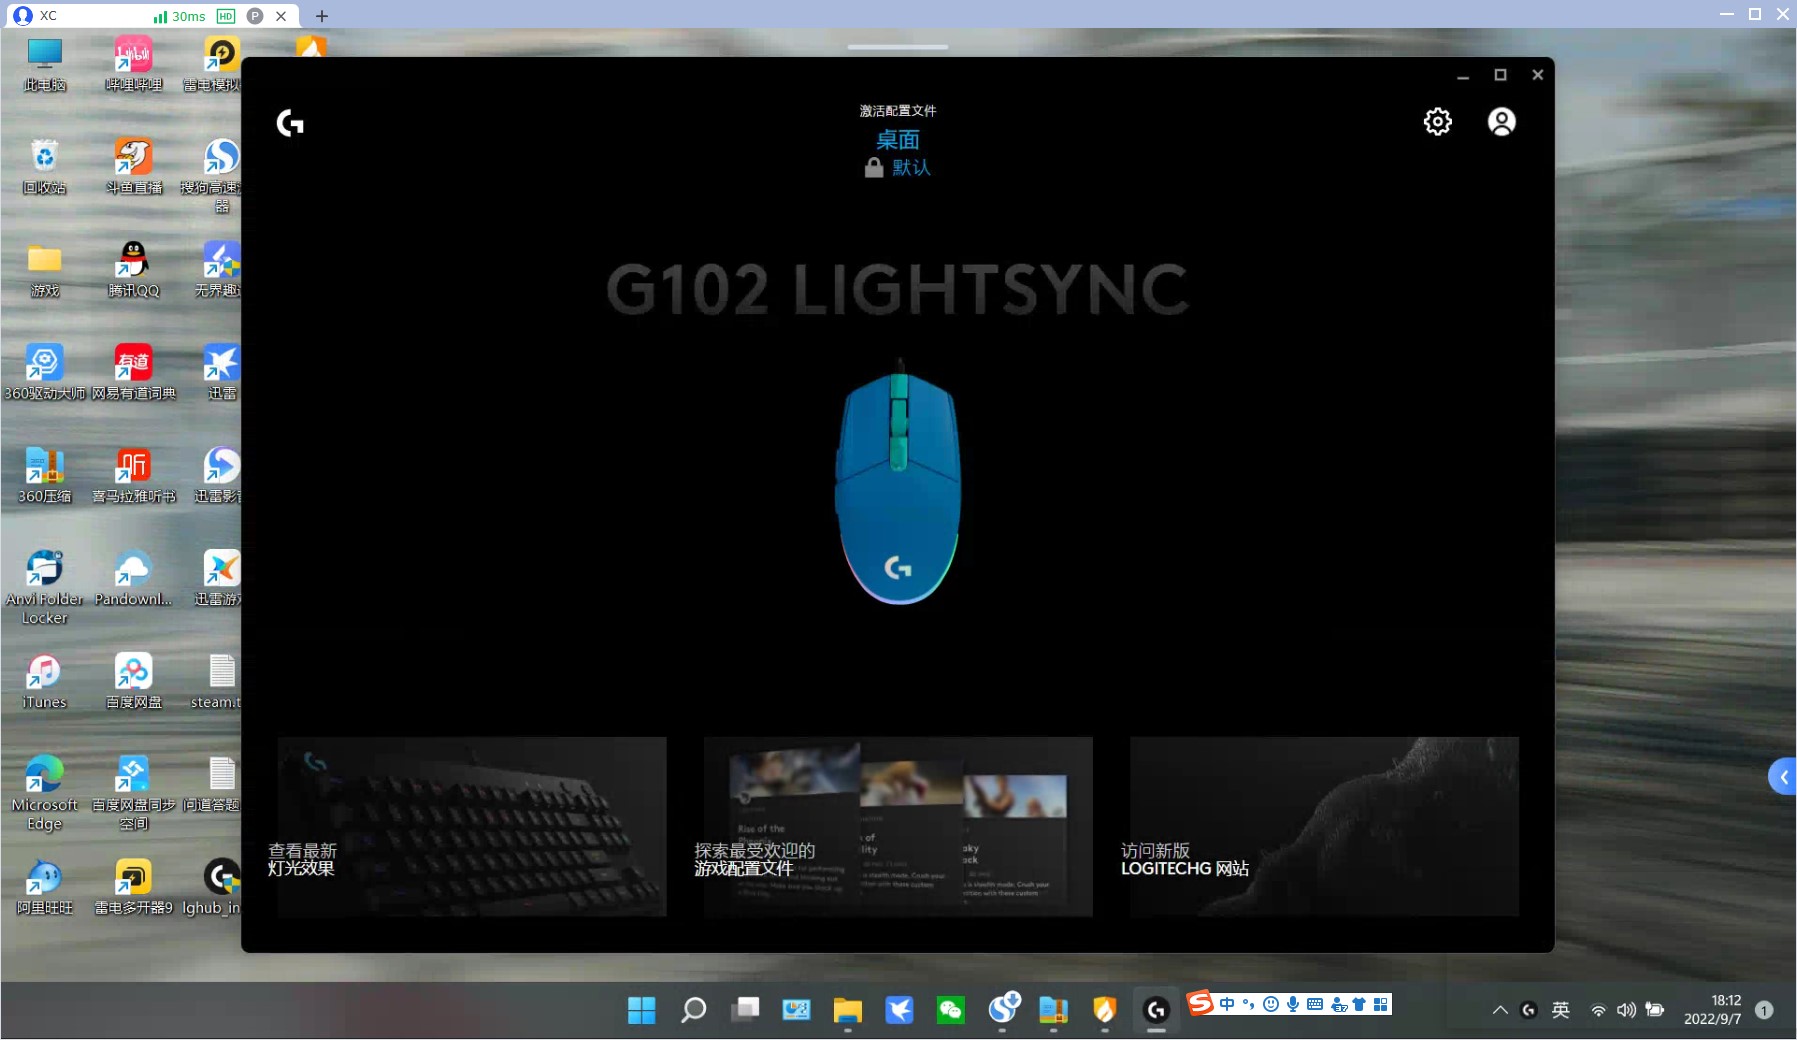Open WeChat from taskbar

click(950, 1010)
